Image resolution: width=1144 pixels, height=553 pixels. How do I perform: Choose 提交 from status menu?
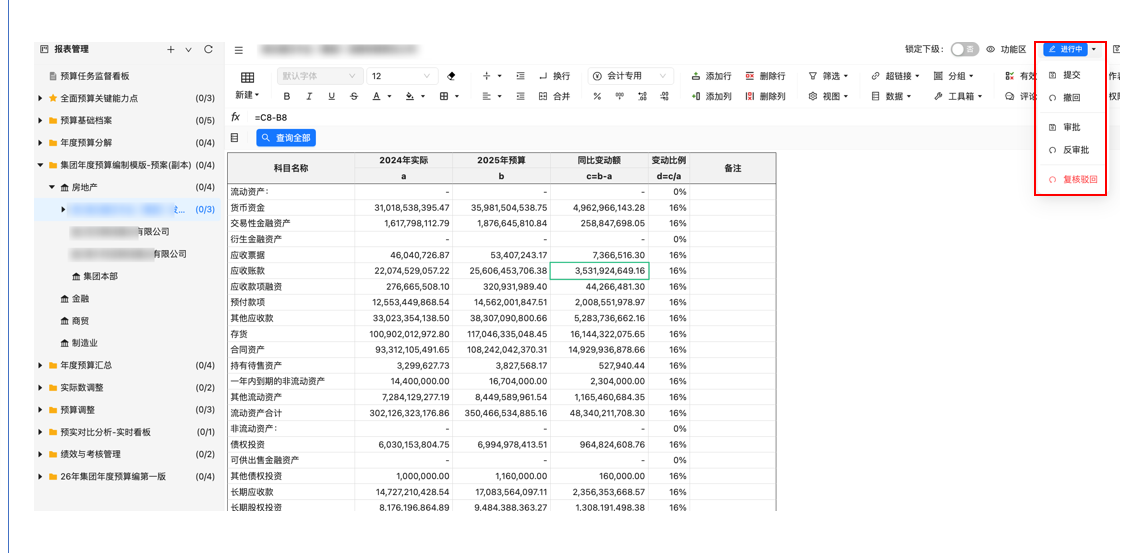pos(1071,75)
